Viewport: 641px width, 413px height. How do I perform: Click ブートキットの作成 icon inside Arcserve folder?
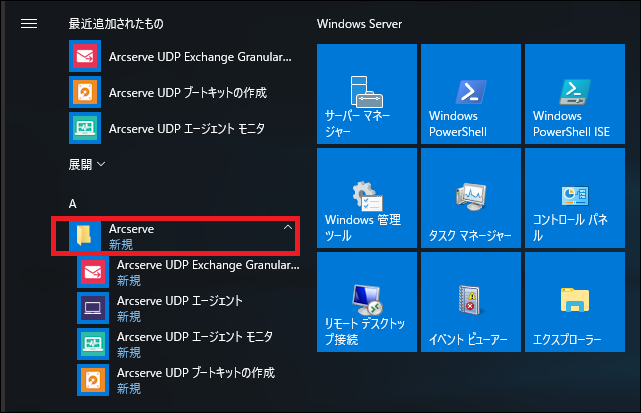[x=93, y=380]
